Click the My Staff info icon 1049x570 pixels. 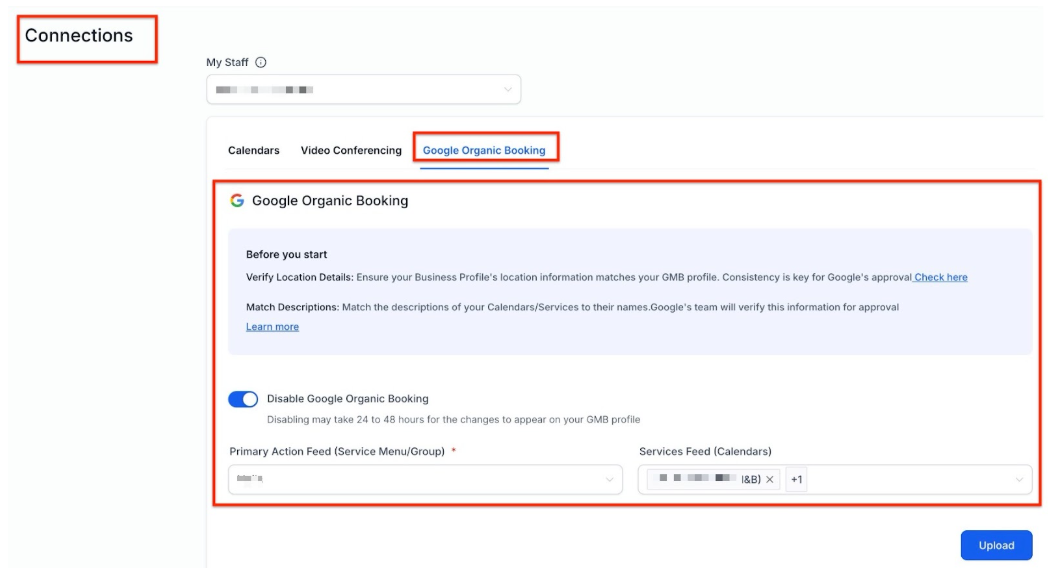pos(261,62)
